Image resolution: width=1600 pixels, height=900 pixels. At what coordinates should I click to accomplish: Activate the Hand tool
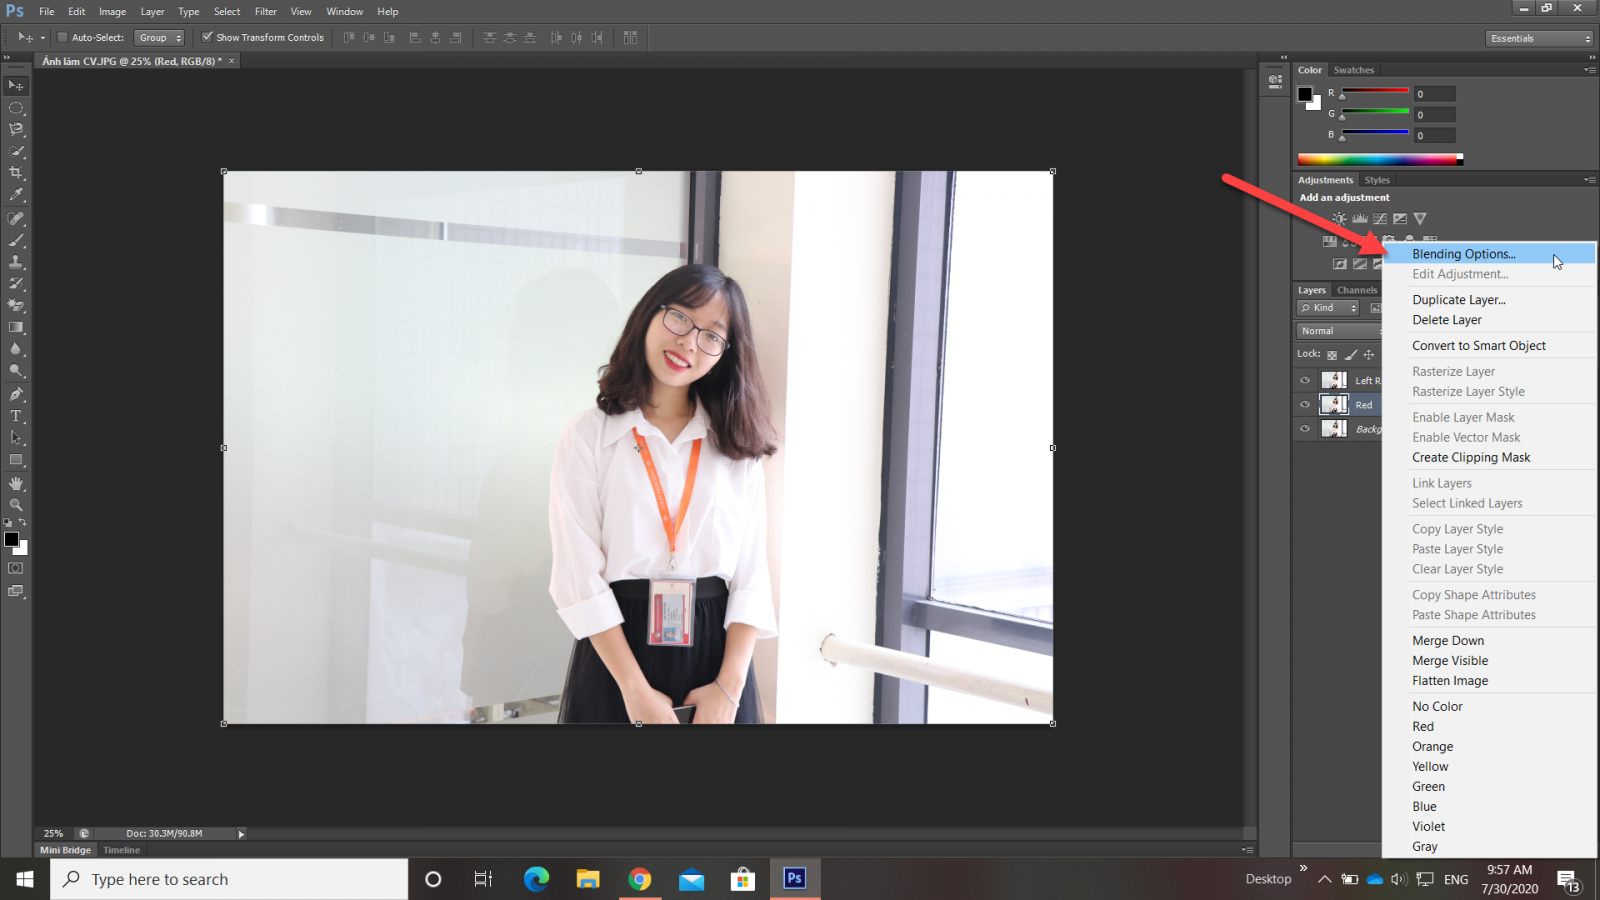point(16,483)
